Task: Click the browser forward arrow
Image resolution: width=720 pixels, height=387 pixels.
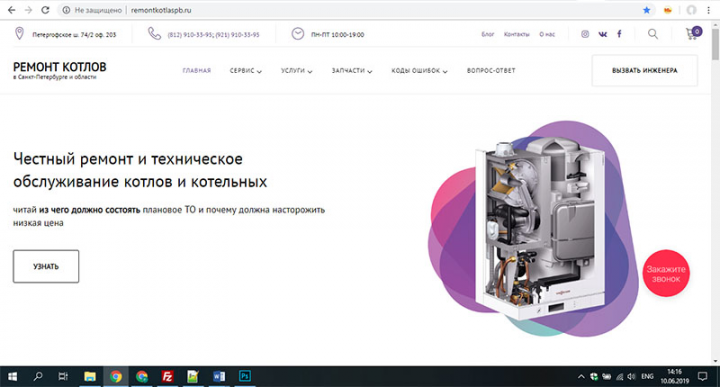Action: click(x=28, y=10)
